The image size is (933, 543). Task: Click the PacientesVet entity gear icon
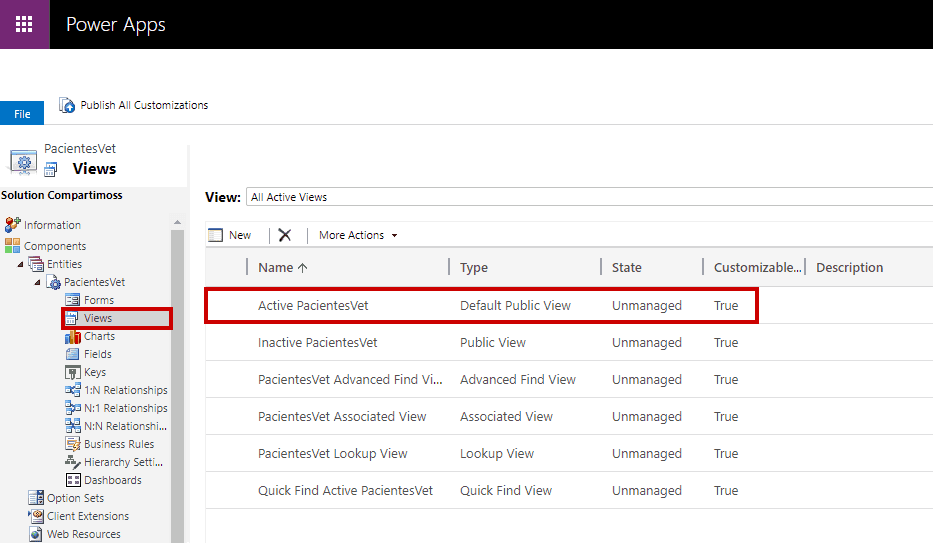pyautogui.click(x=54, y=282)
